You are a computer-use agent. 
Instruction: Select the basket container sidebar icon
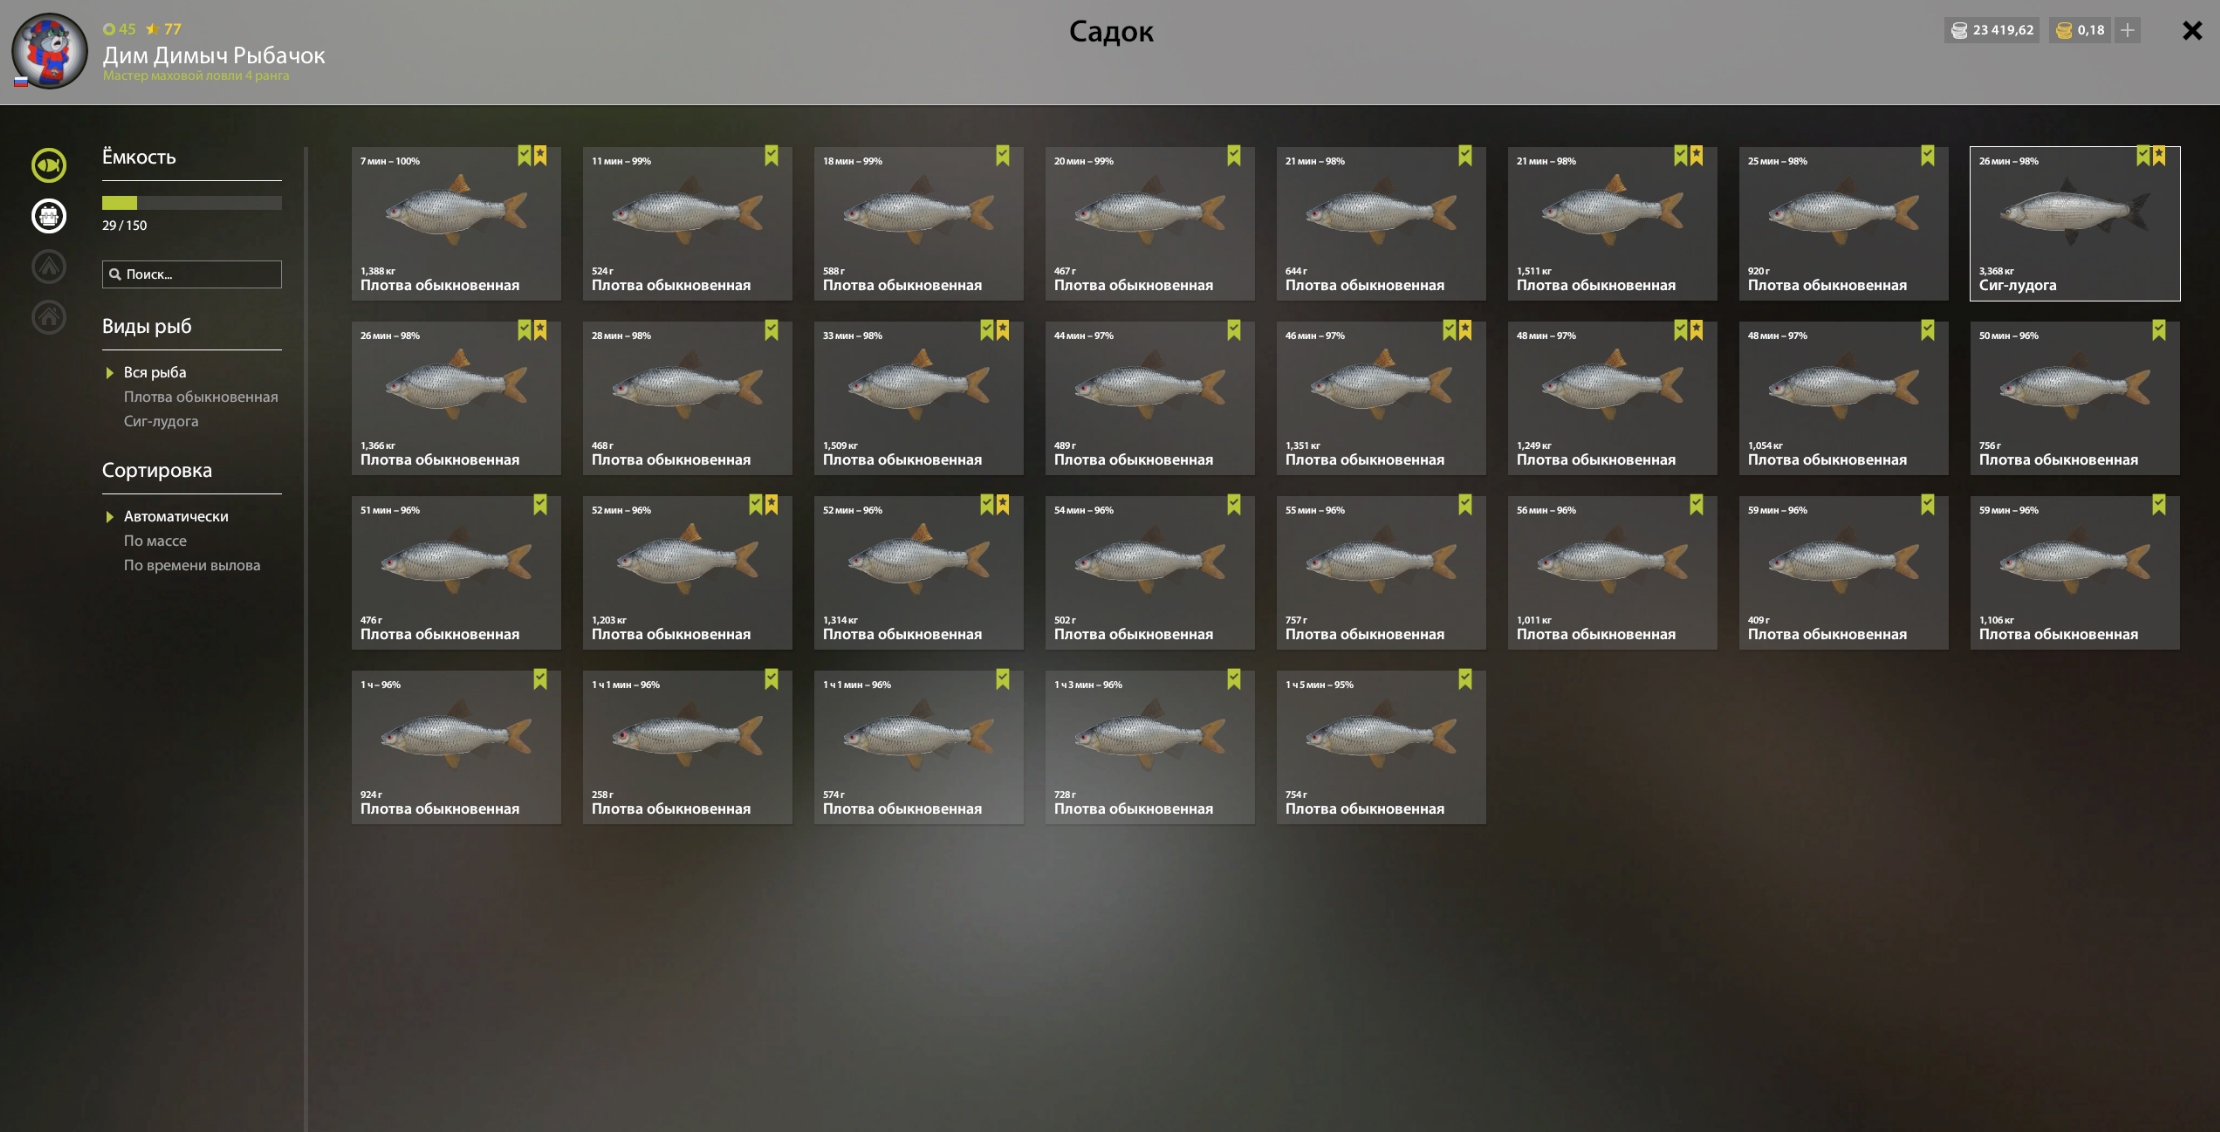[x=49, y=216]
